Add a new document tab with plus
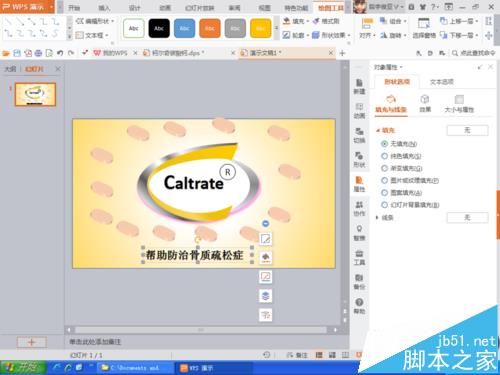 (x=342, y=53)
